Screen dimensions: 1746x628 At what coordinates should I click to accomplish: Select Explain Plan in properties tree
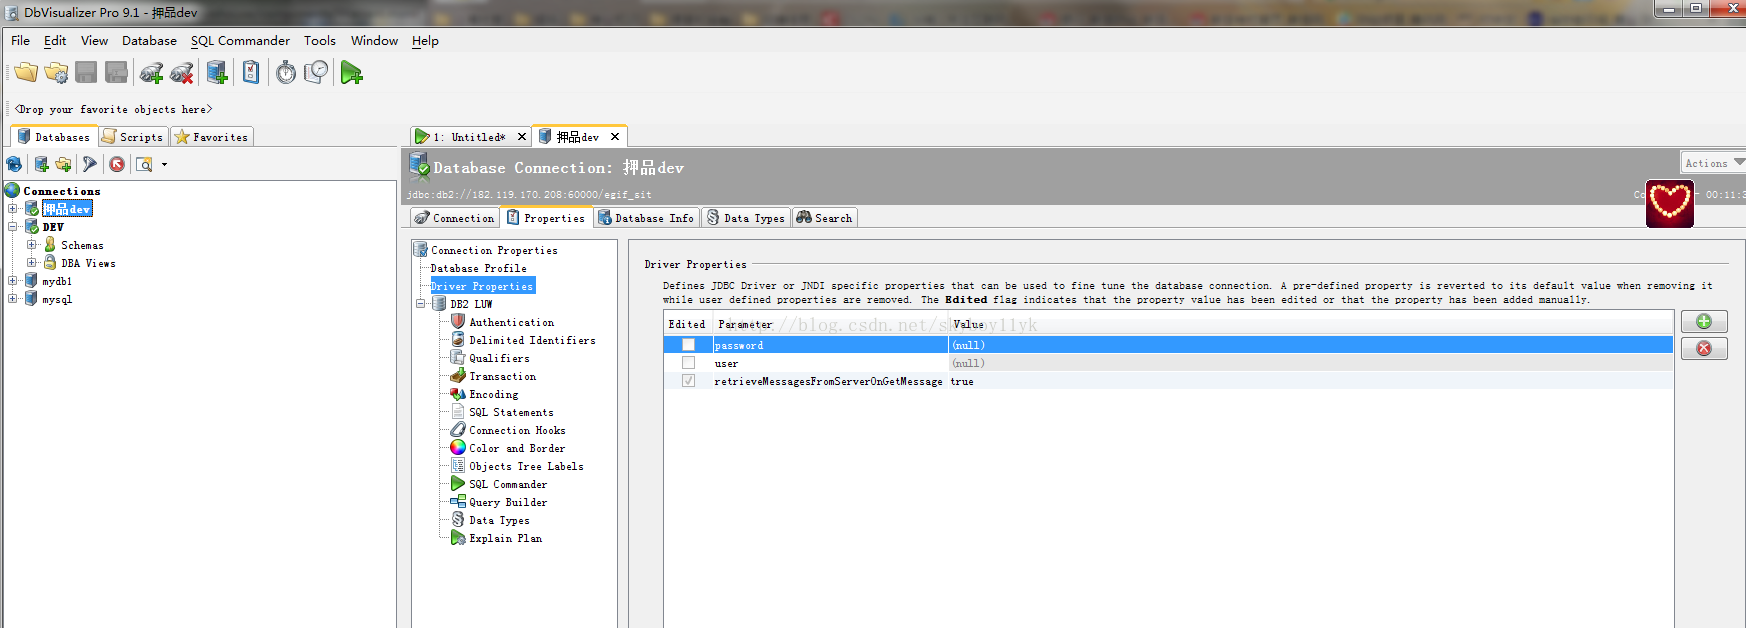(505, 538)
